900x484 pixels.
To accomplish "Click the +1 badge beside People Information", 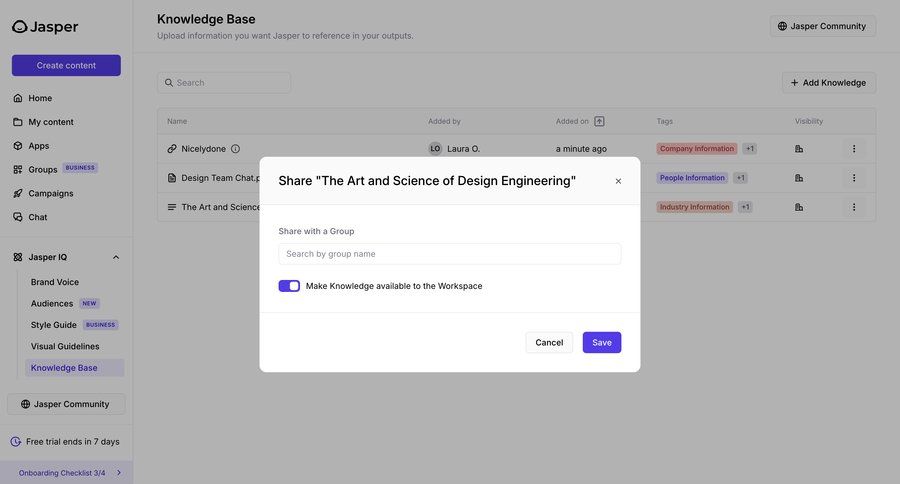I will coord(740,178).
